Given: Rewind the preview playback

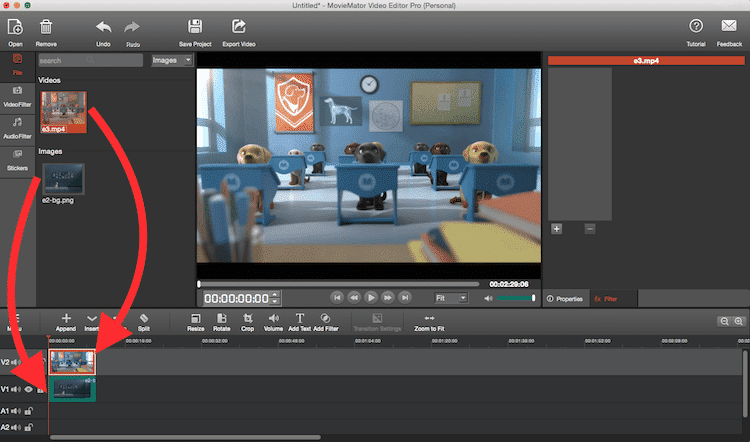Looking at the screenshot, I should (x=354, y=298).
